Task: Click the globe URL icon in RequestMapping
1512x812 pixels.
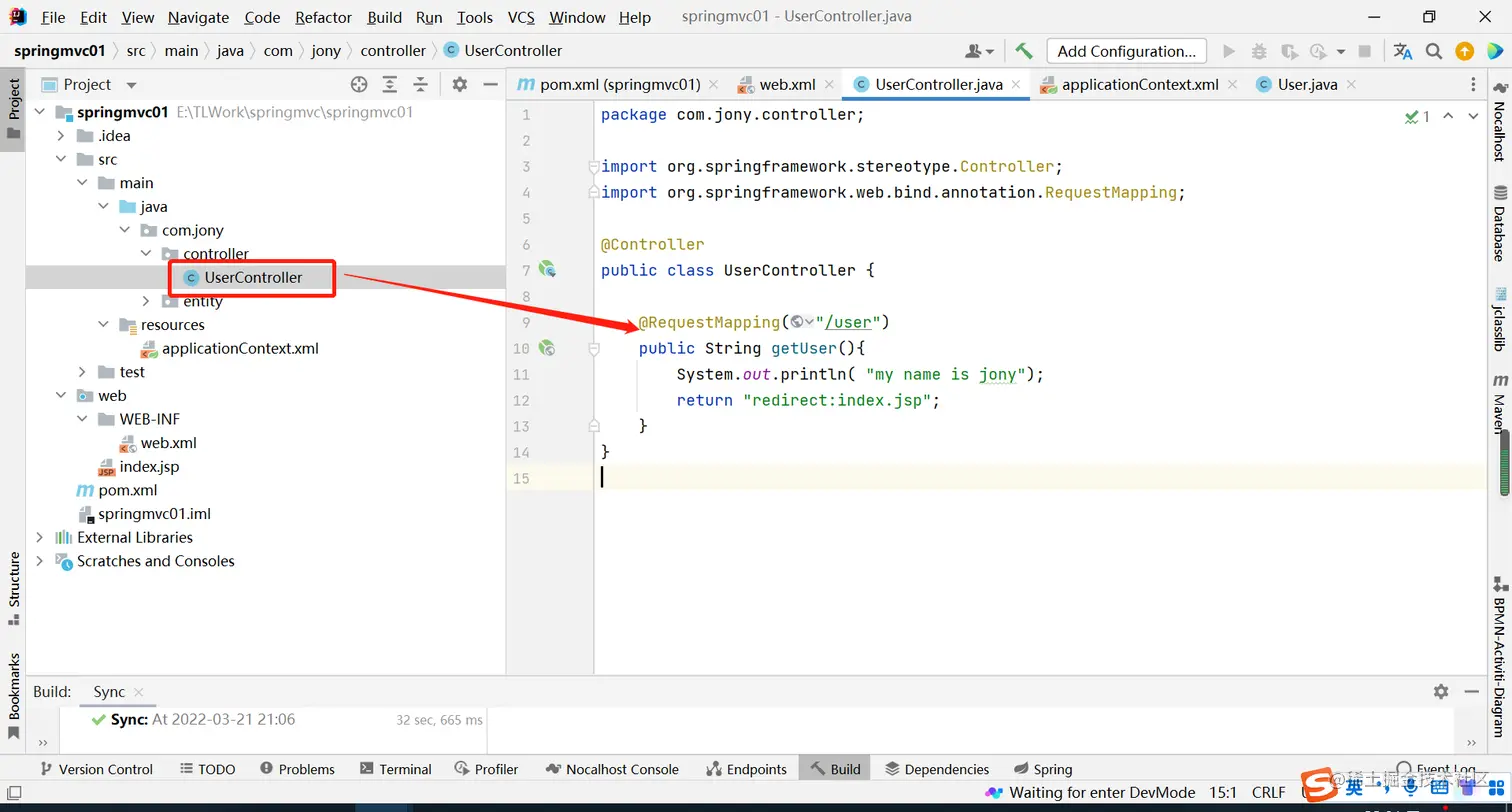Action: tap(797, 322)
